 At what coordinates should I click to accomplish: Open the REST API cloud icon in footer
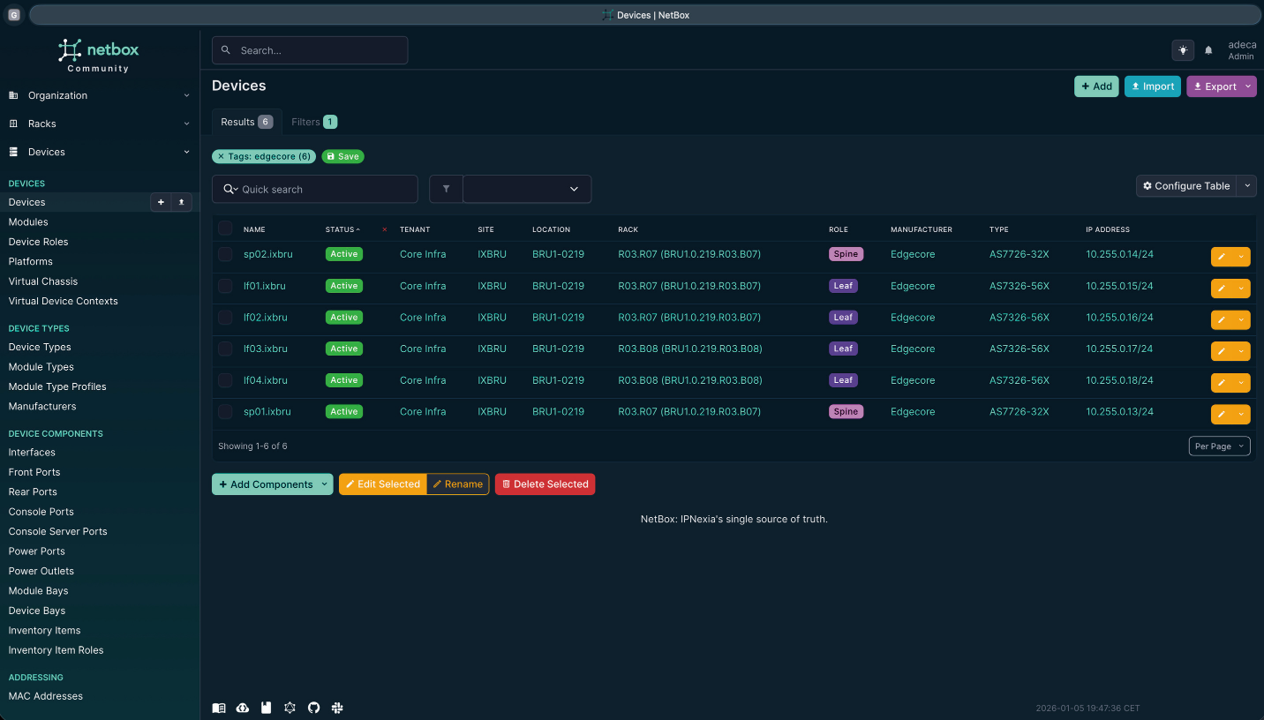click(x=243, y=708)
